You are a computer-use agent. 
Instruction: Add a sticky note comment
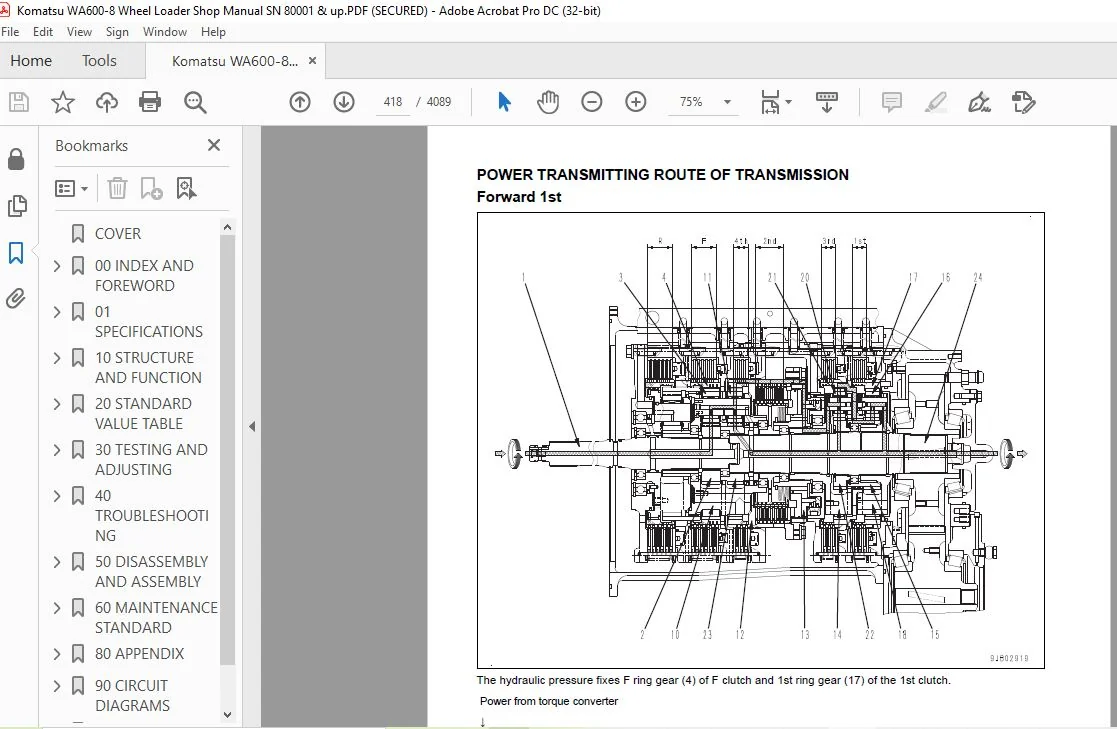[x=891, y=102]
